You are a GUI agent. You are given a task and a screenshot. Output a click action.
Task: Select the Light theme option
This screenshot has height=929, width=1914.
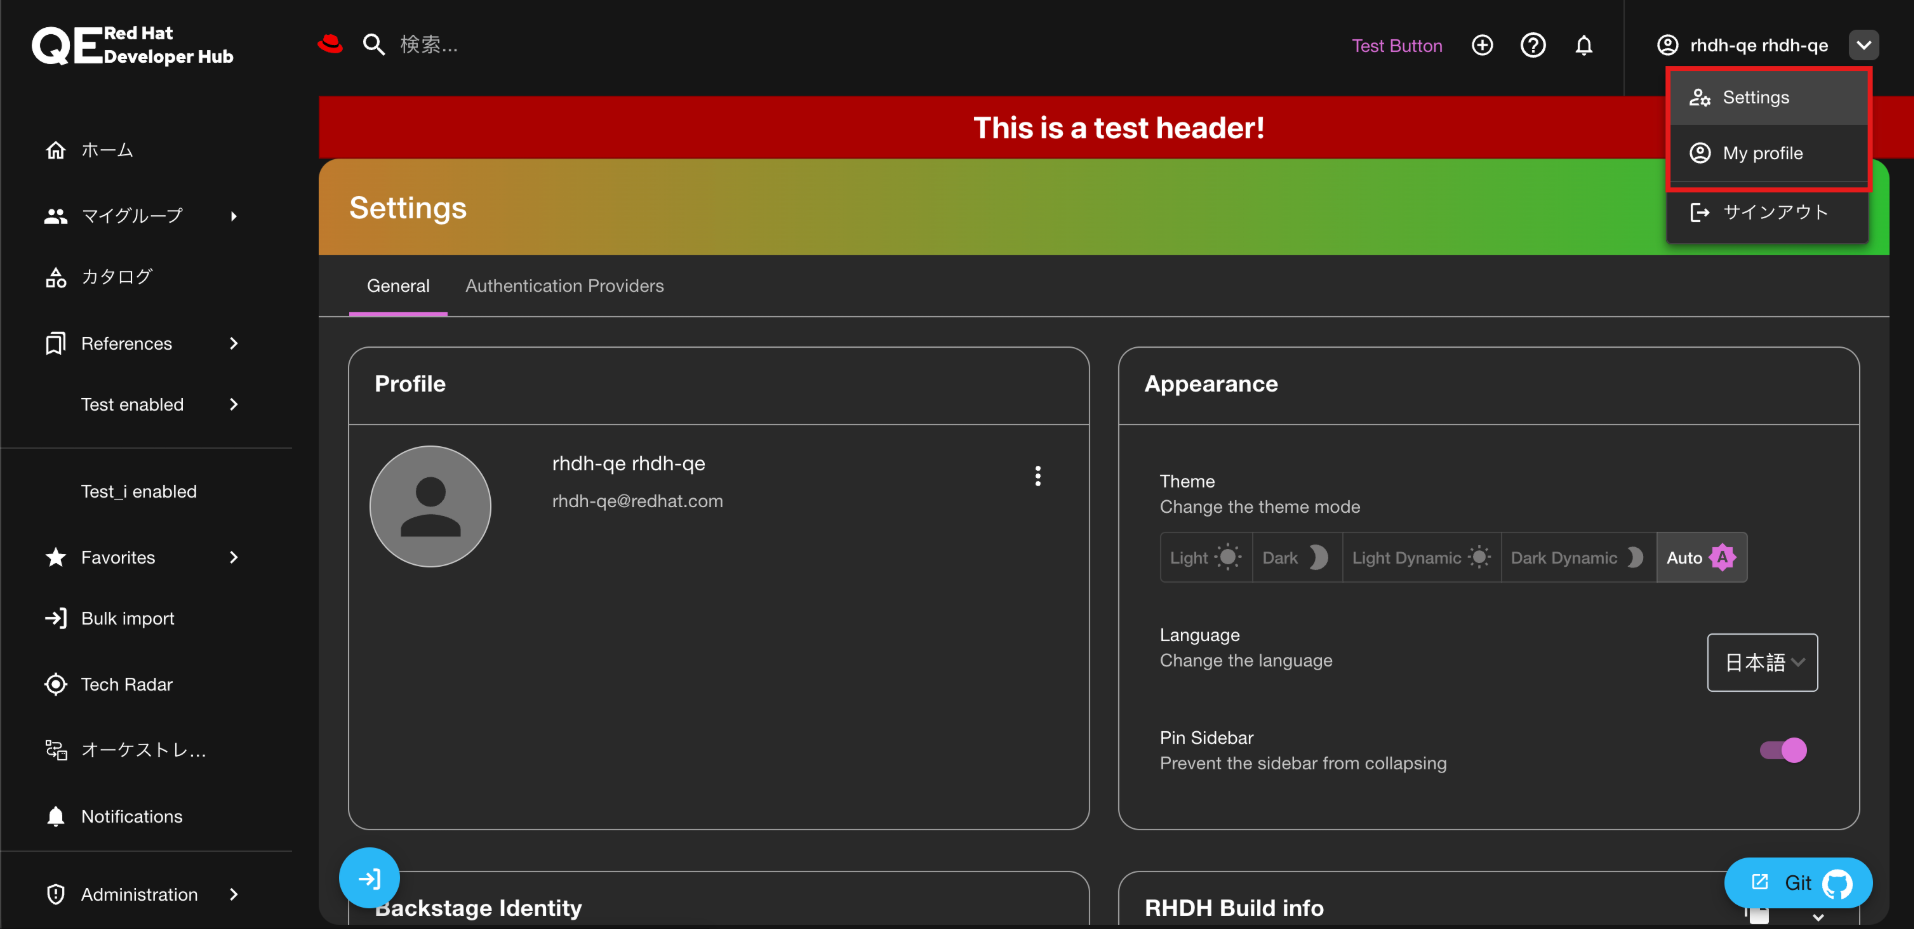(x=1206, y=557)
